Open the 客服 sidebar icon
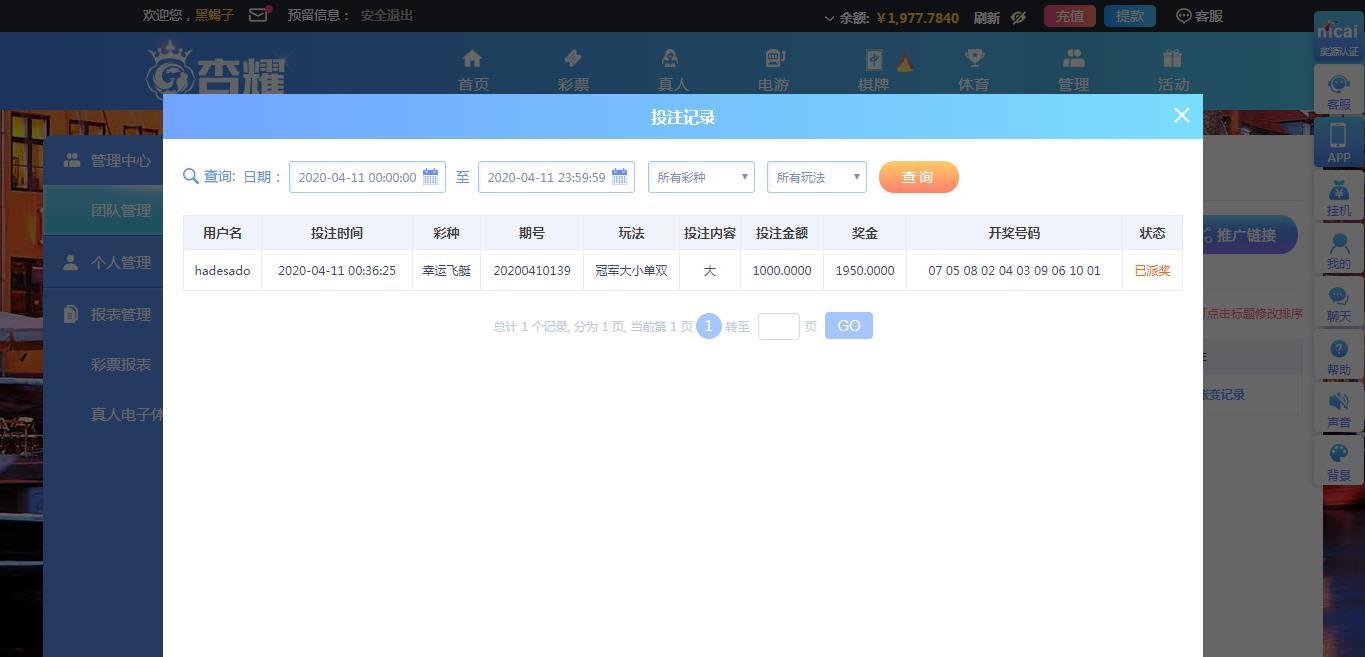The image size is (1365, 657). coord(1339,90)
